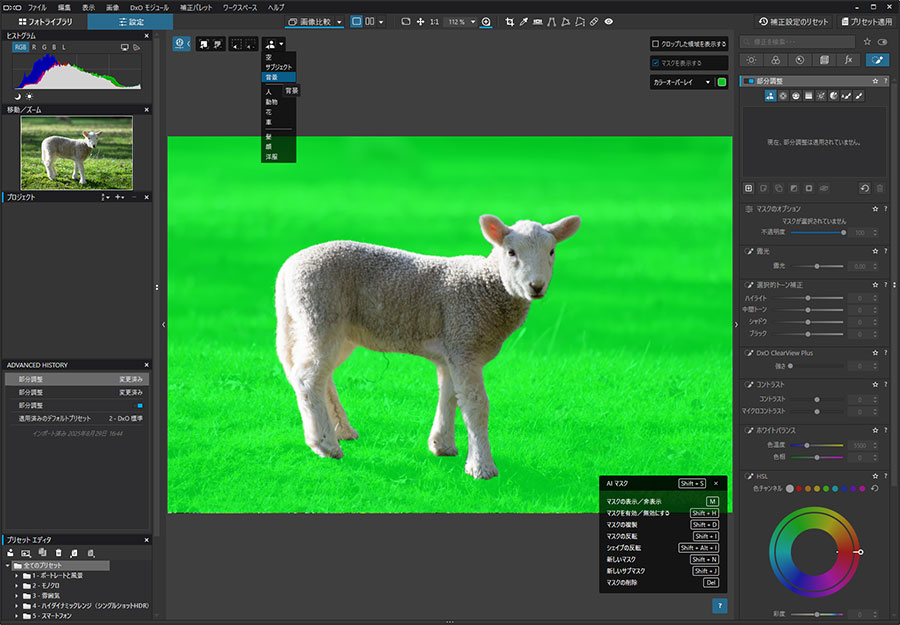Viewport: 900px width, 625px height.
Task: Click the blue help question mark button
Action: point(720,605)
